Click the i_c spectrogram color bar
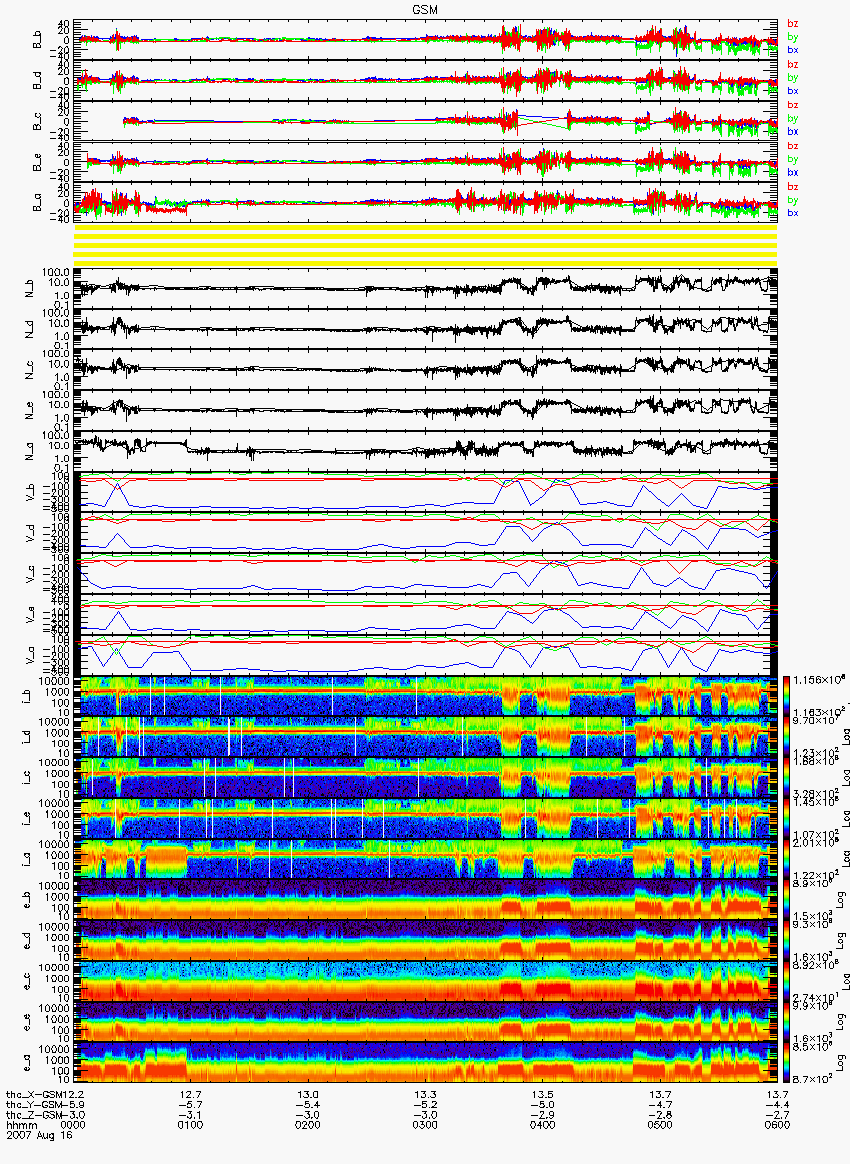 pyautogui.click(x=788, y=778)
